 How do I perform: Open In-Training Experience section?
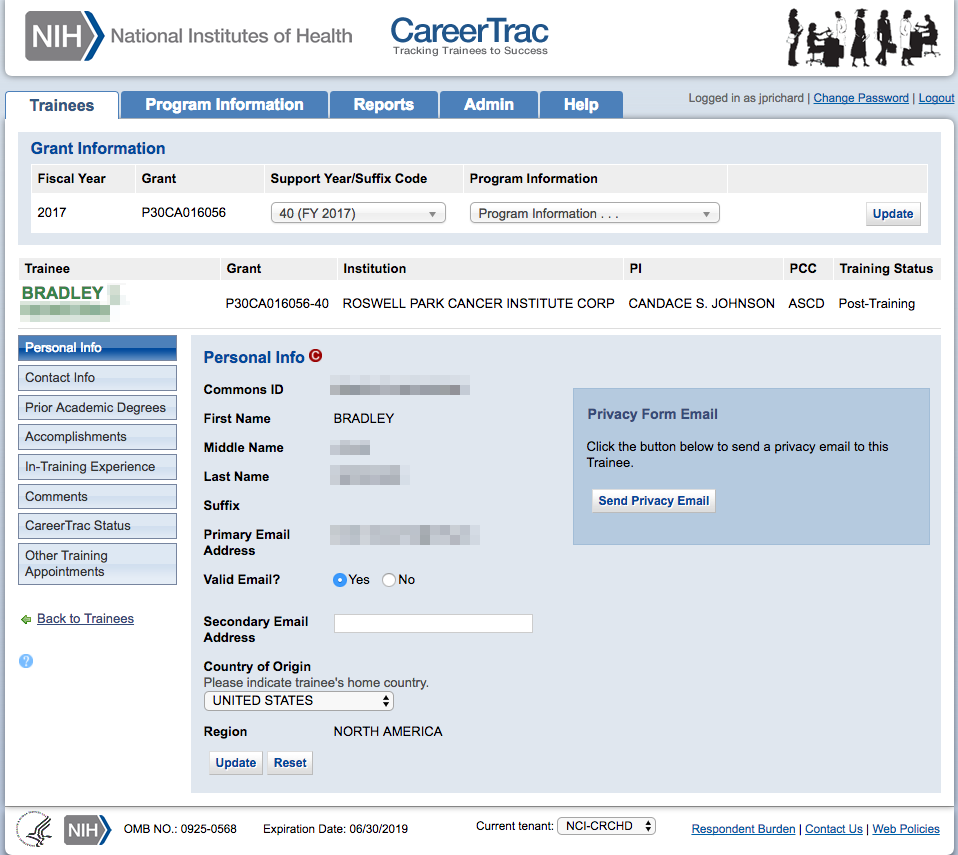tap(98, 467)
